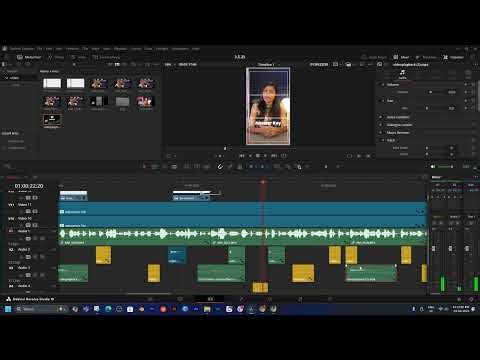The image size is (480, 360).
Task: Toggle linked selection chain icon
Action: coord(230,167)
